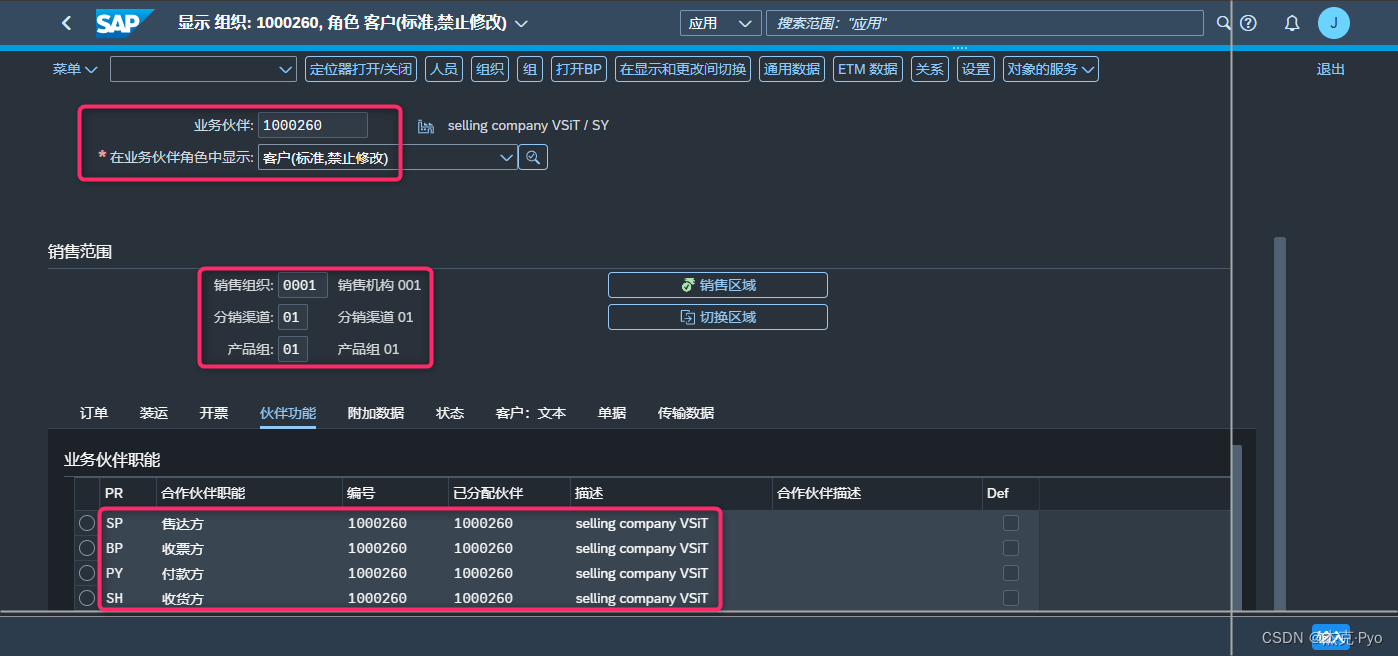The width and height of the screenshot is (1398, 656).
Task: Click the 通用数据 button
Action: [x=792, y=69]
